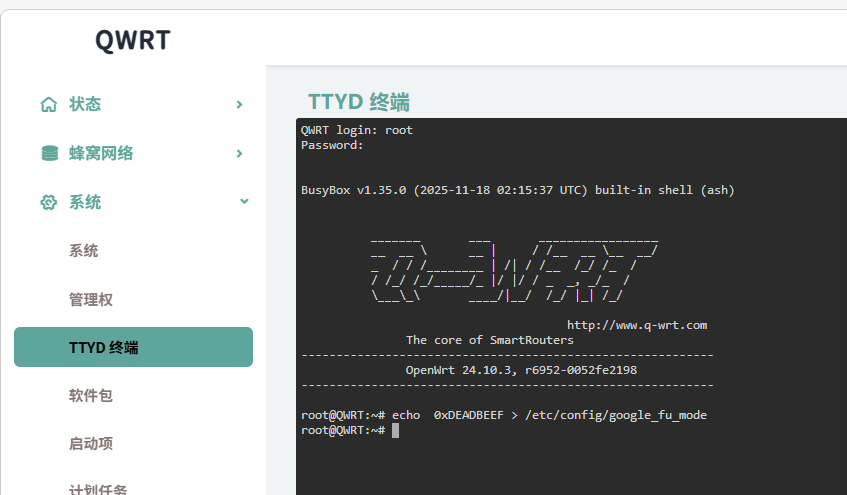847x495 pixels.
Task: Open the 状态 sidebar section label
Action: (x=85, y=104)
